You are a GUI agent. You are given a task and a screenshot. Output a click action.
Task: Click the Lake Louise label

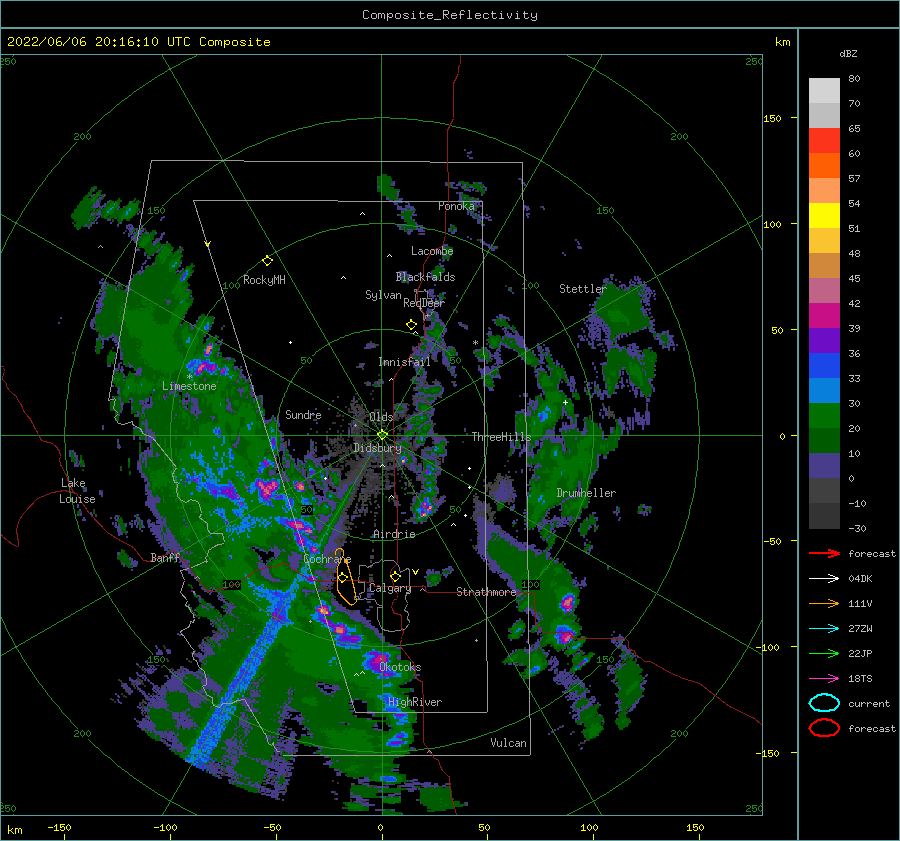point(77,491)
